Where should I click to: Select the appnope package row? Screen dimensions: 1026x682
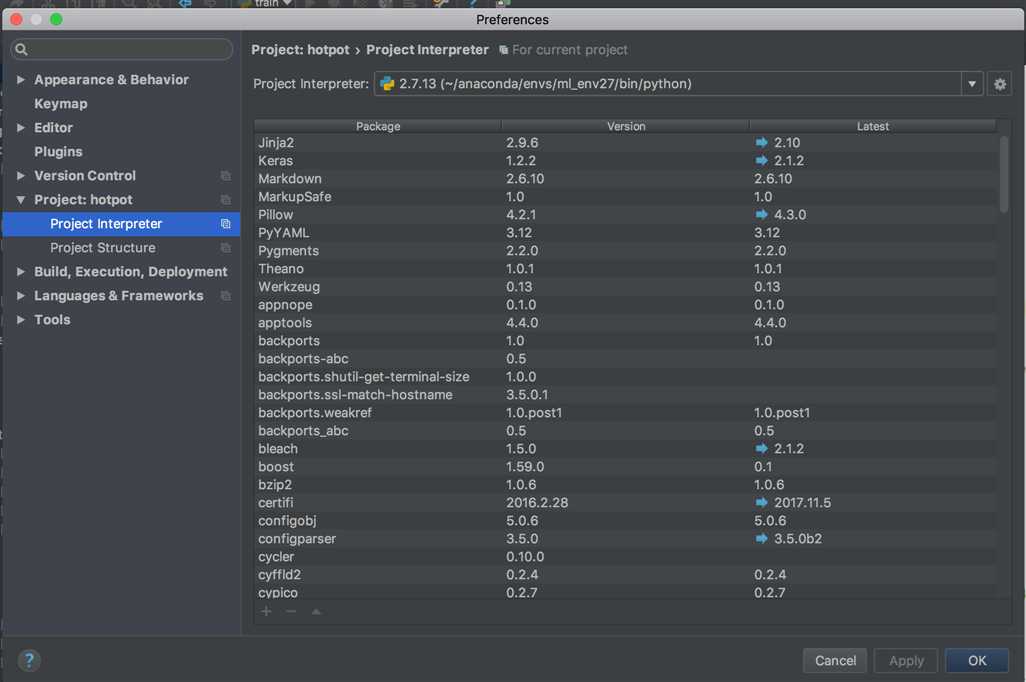coord(626,304)
